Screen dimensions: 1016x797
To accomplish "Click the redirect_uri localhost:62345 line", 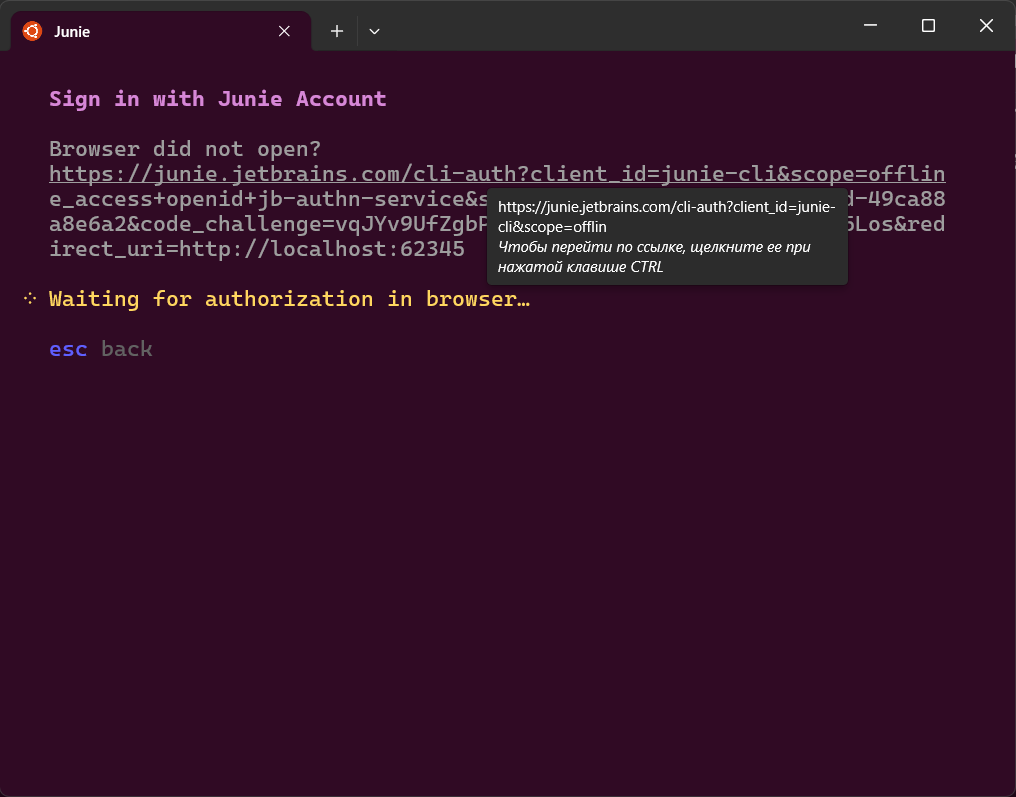I will [257, 249].
